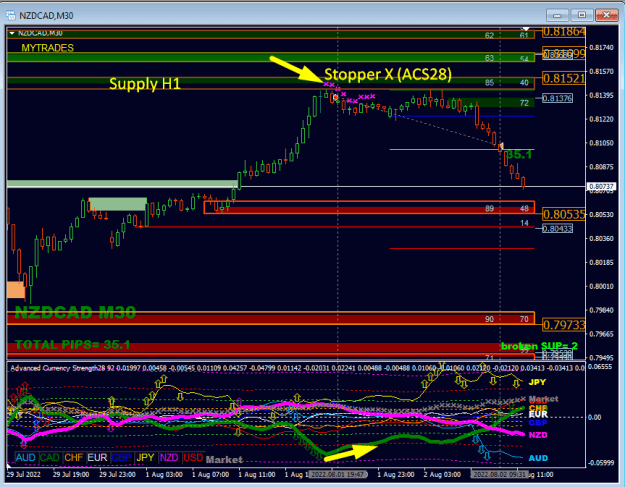
Task: Click the 2022.08.02 09:31 crosshair time label
Action: (499, 475)
